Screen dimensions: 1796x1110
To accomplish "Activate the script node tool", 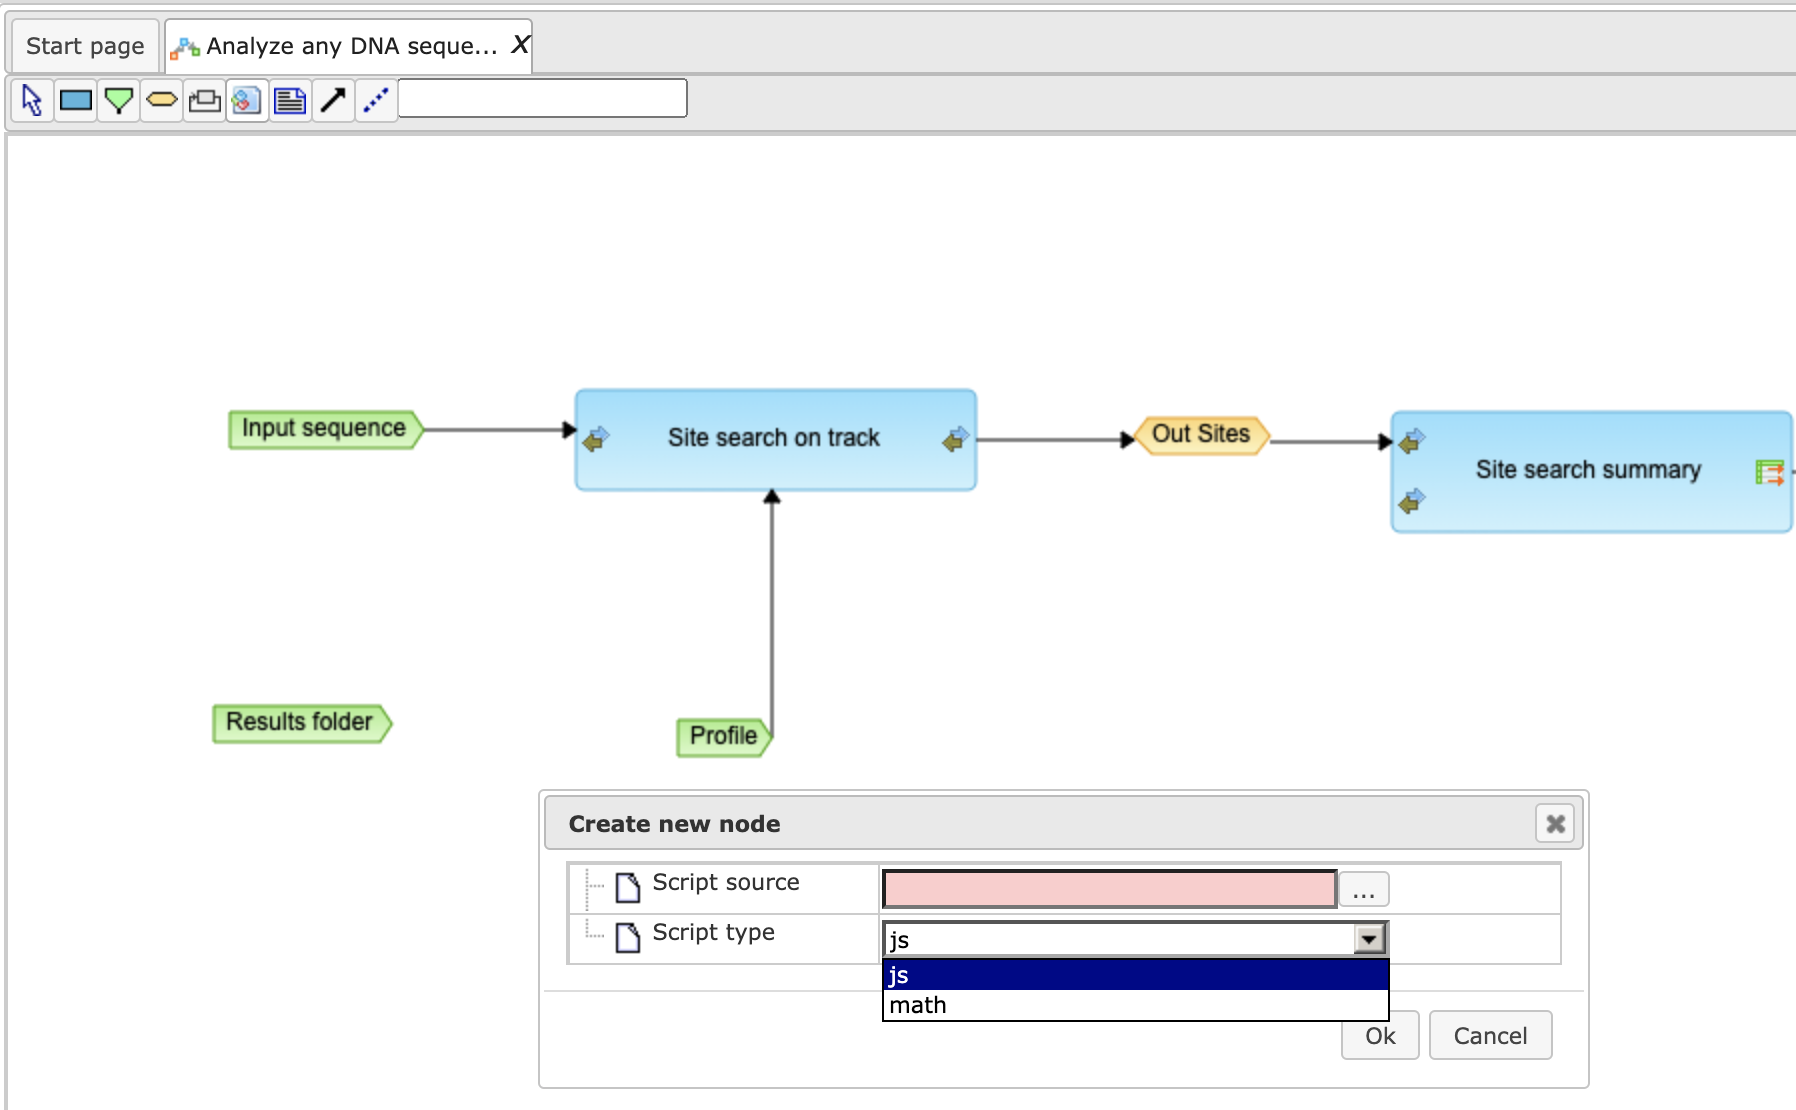I will (x=247, y=100).
